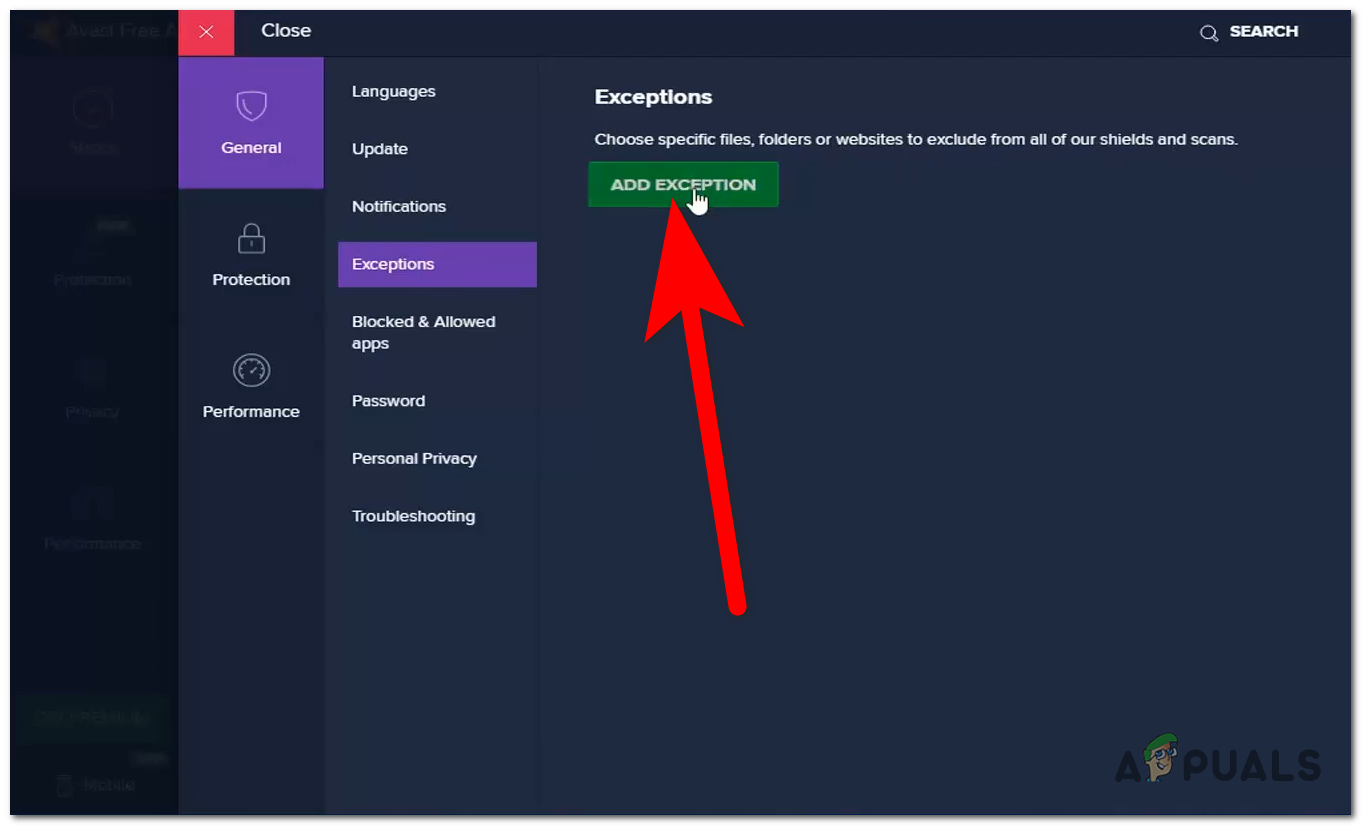Click the SEARCH label at top right
1362x826 pixels.
[x=1264, y=31]
